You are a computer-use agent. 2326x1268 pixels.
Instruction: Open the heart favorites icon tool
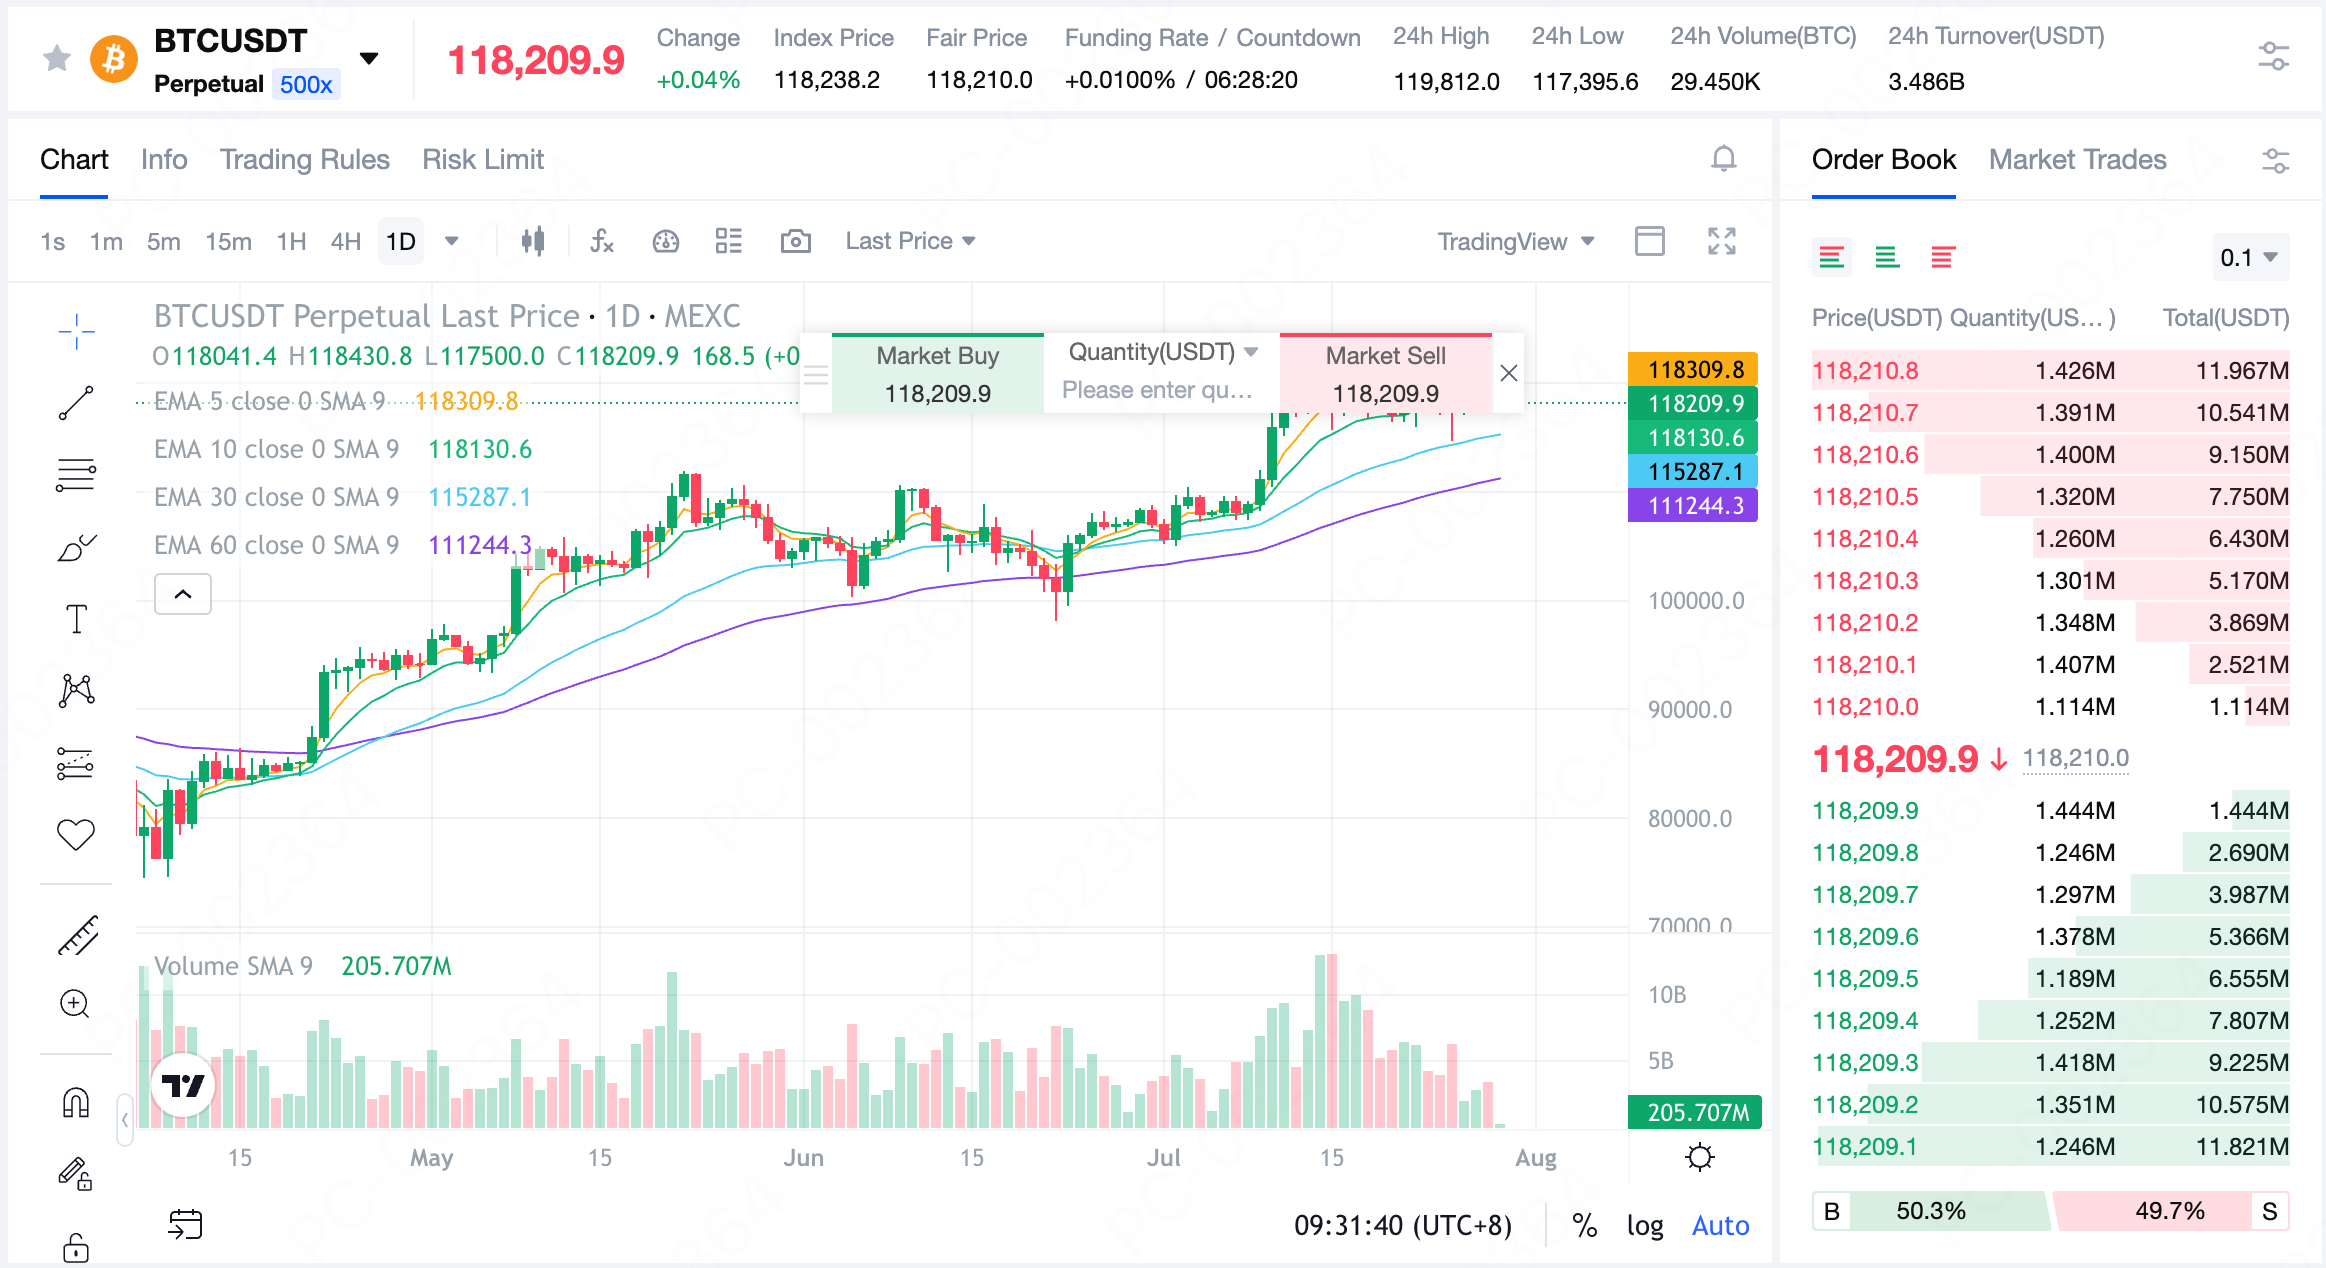76,834
